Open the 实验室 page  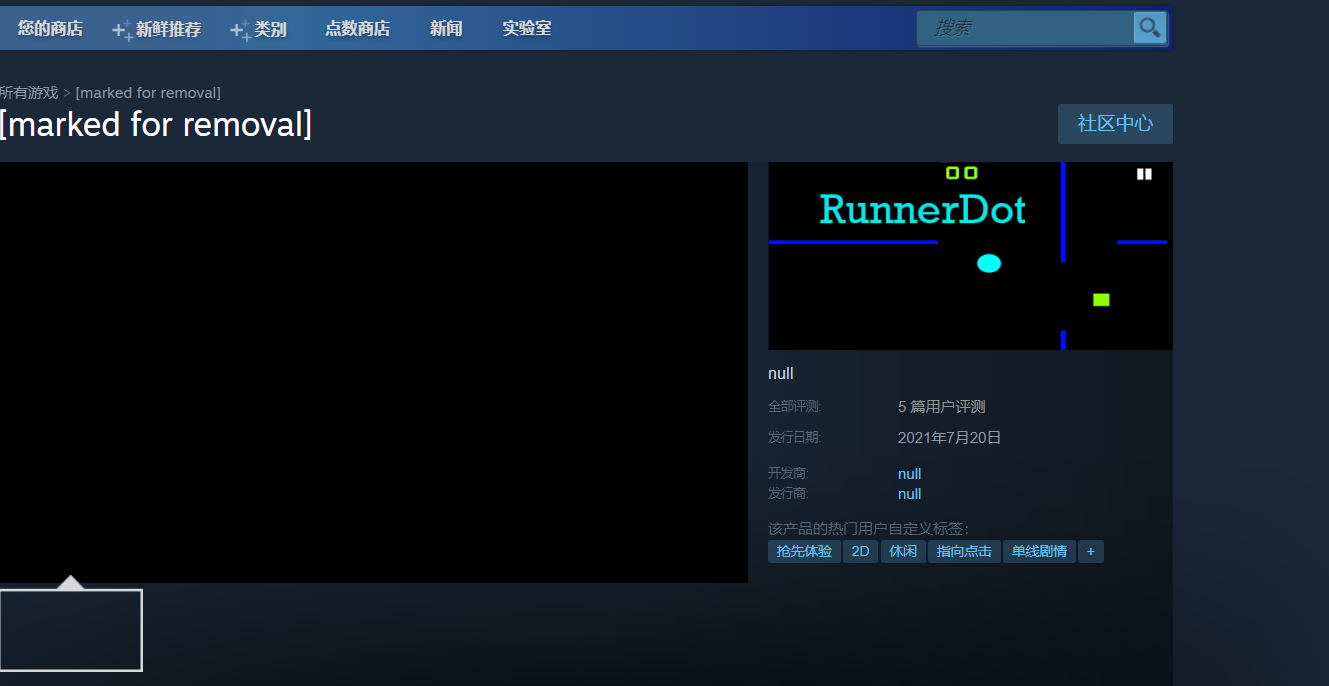[x=526, y=29]
